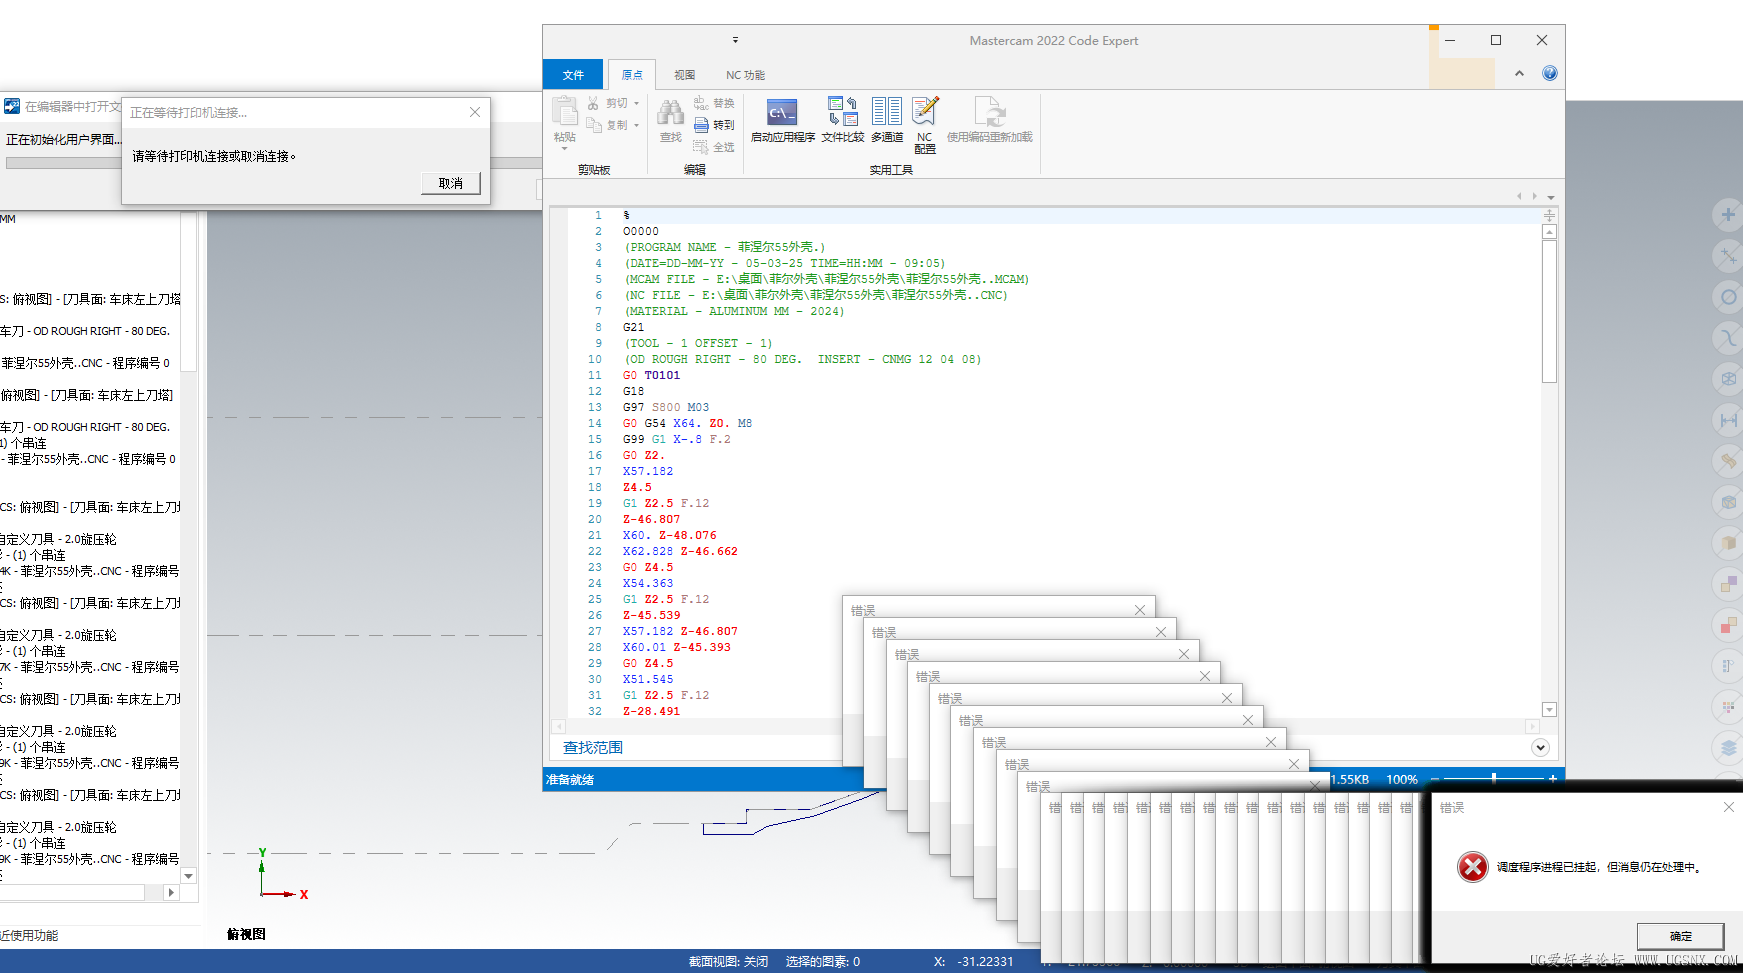
Task: Click the 粘贴 (Paste) clipboard icon
Action: (565, 111)
